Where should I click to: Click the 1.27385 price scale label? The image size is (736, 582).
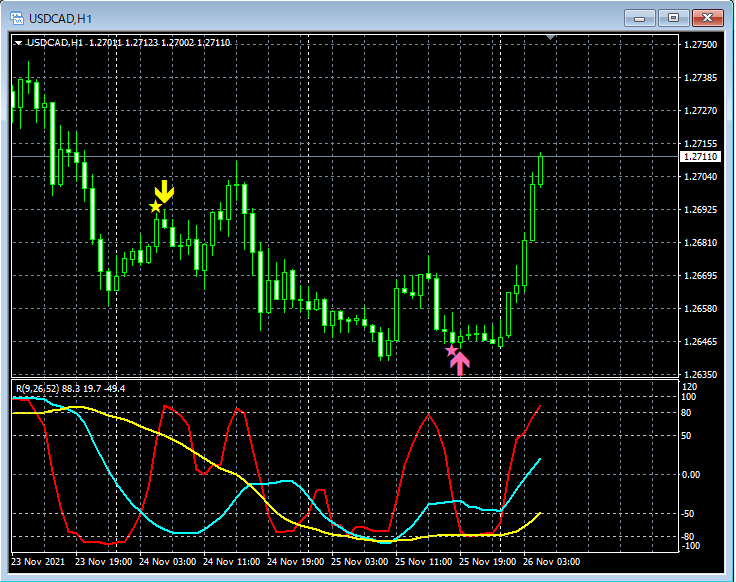click(700, 77)
